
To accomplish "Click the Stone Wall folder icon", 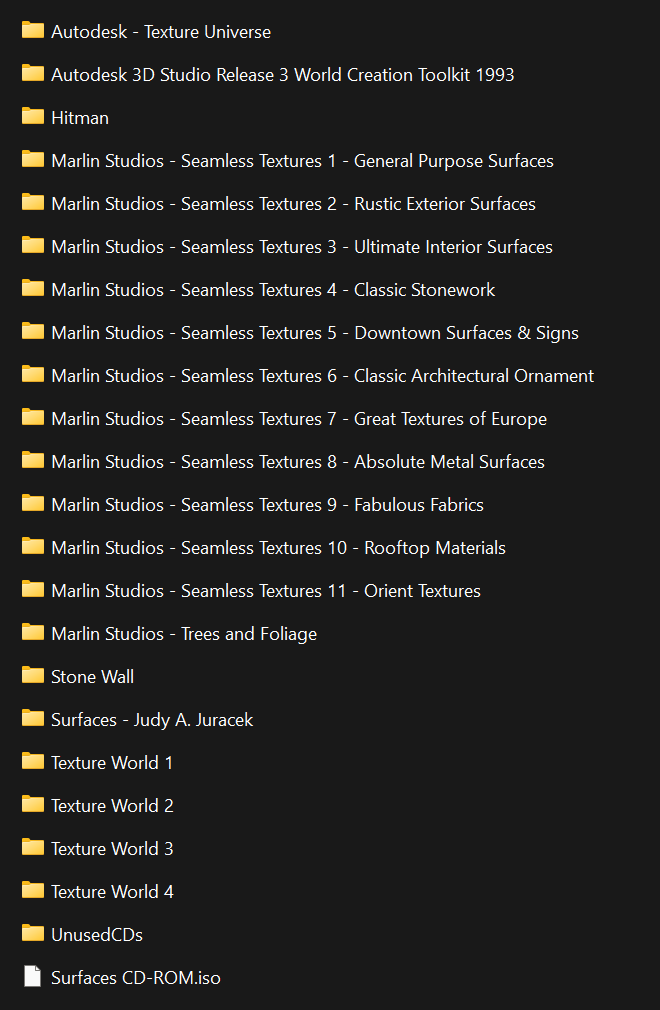I will (33, 675).
